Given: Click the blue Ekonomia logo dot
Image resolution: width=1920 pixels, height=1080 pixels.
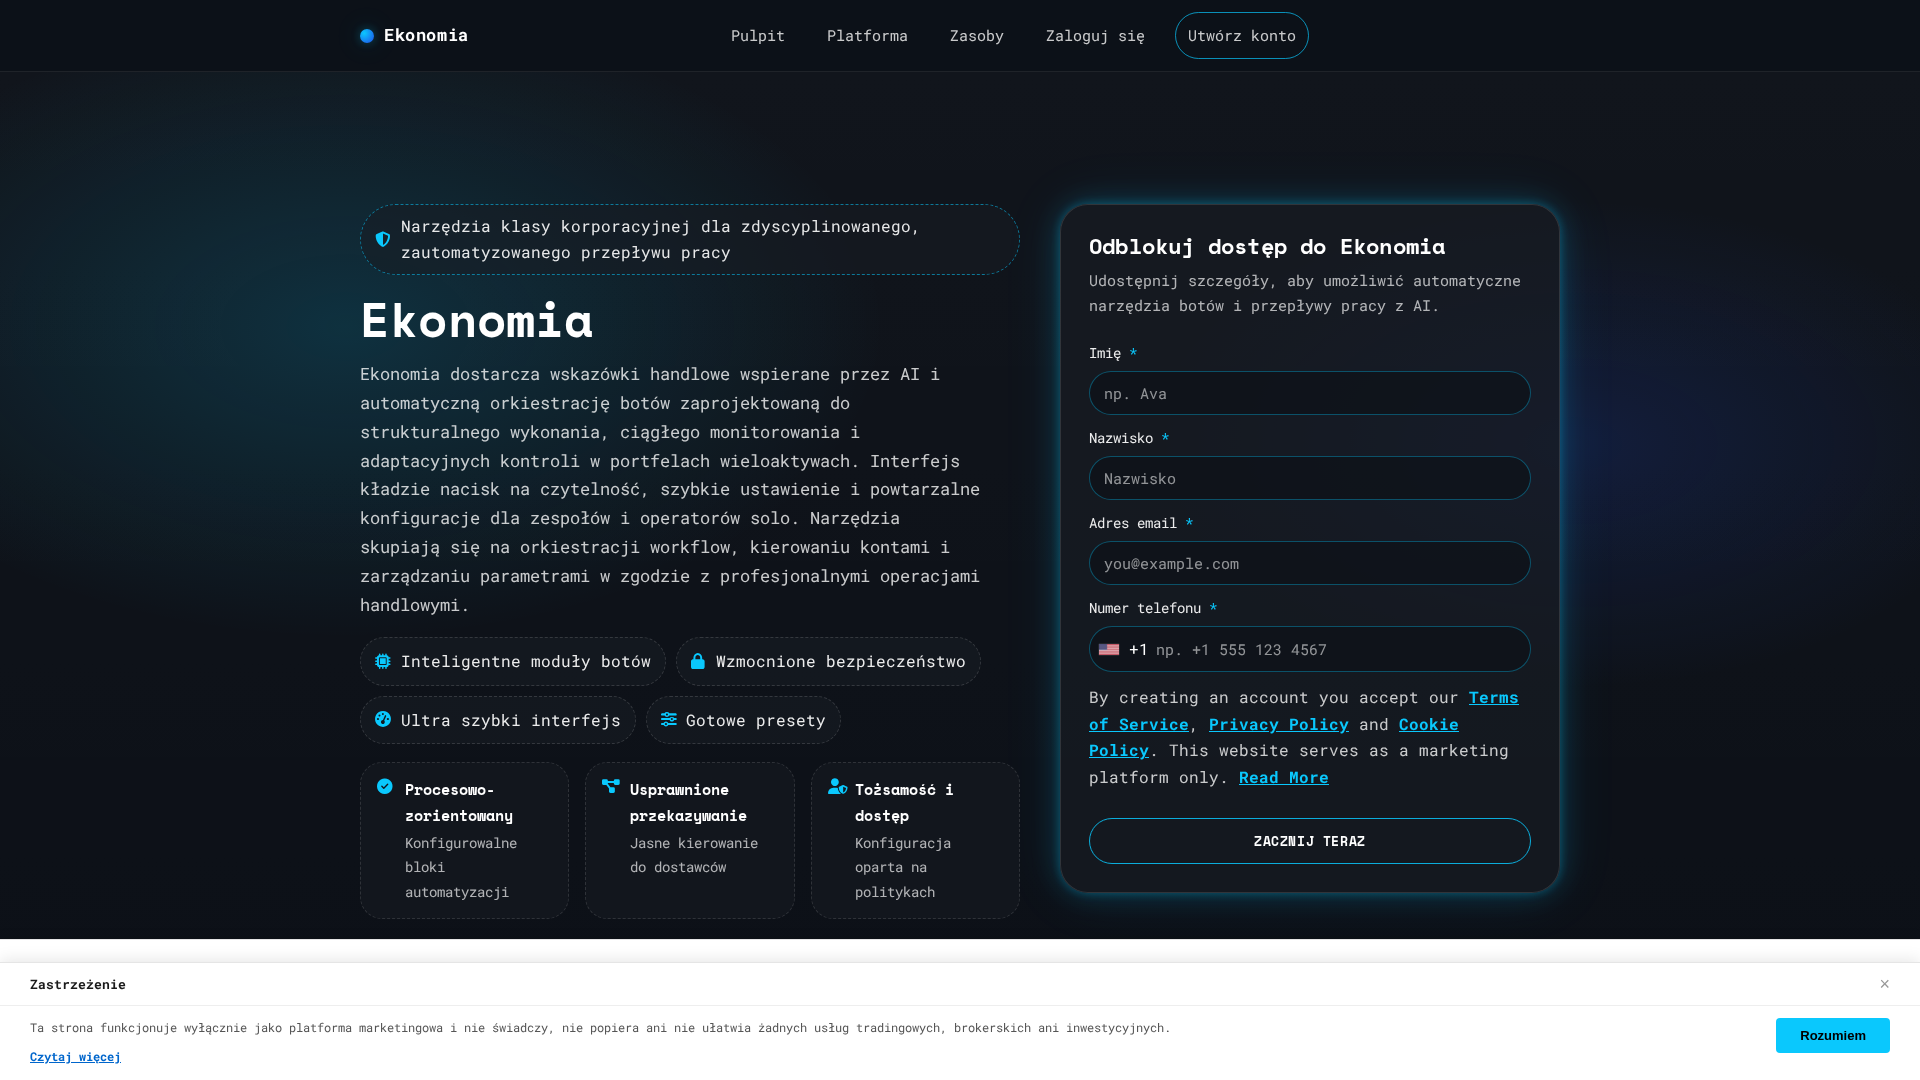Looking at the screenshot, I should pos(367,36).
